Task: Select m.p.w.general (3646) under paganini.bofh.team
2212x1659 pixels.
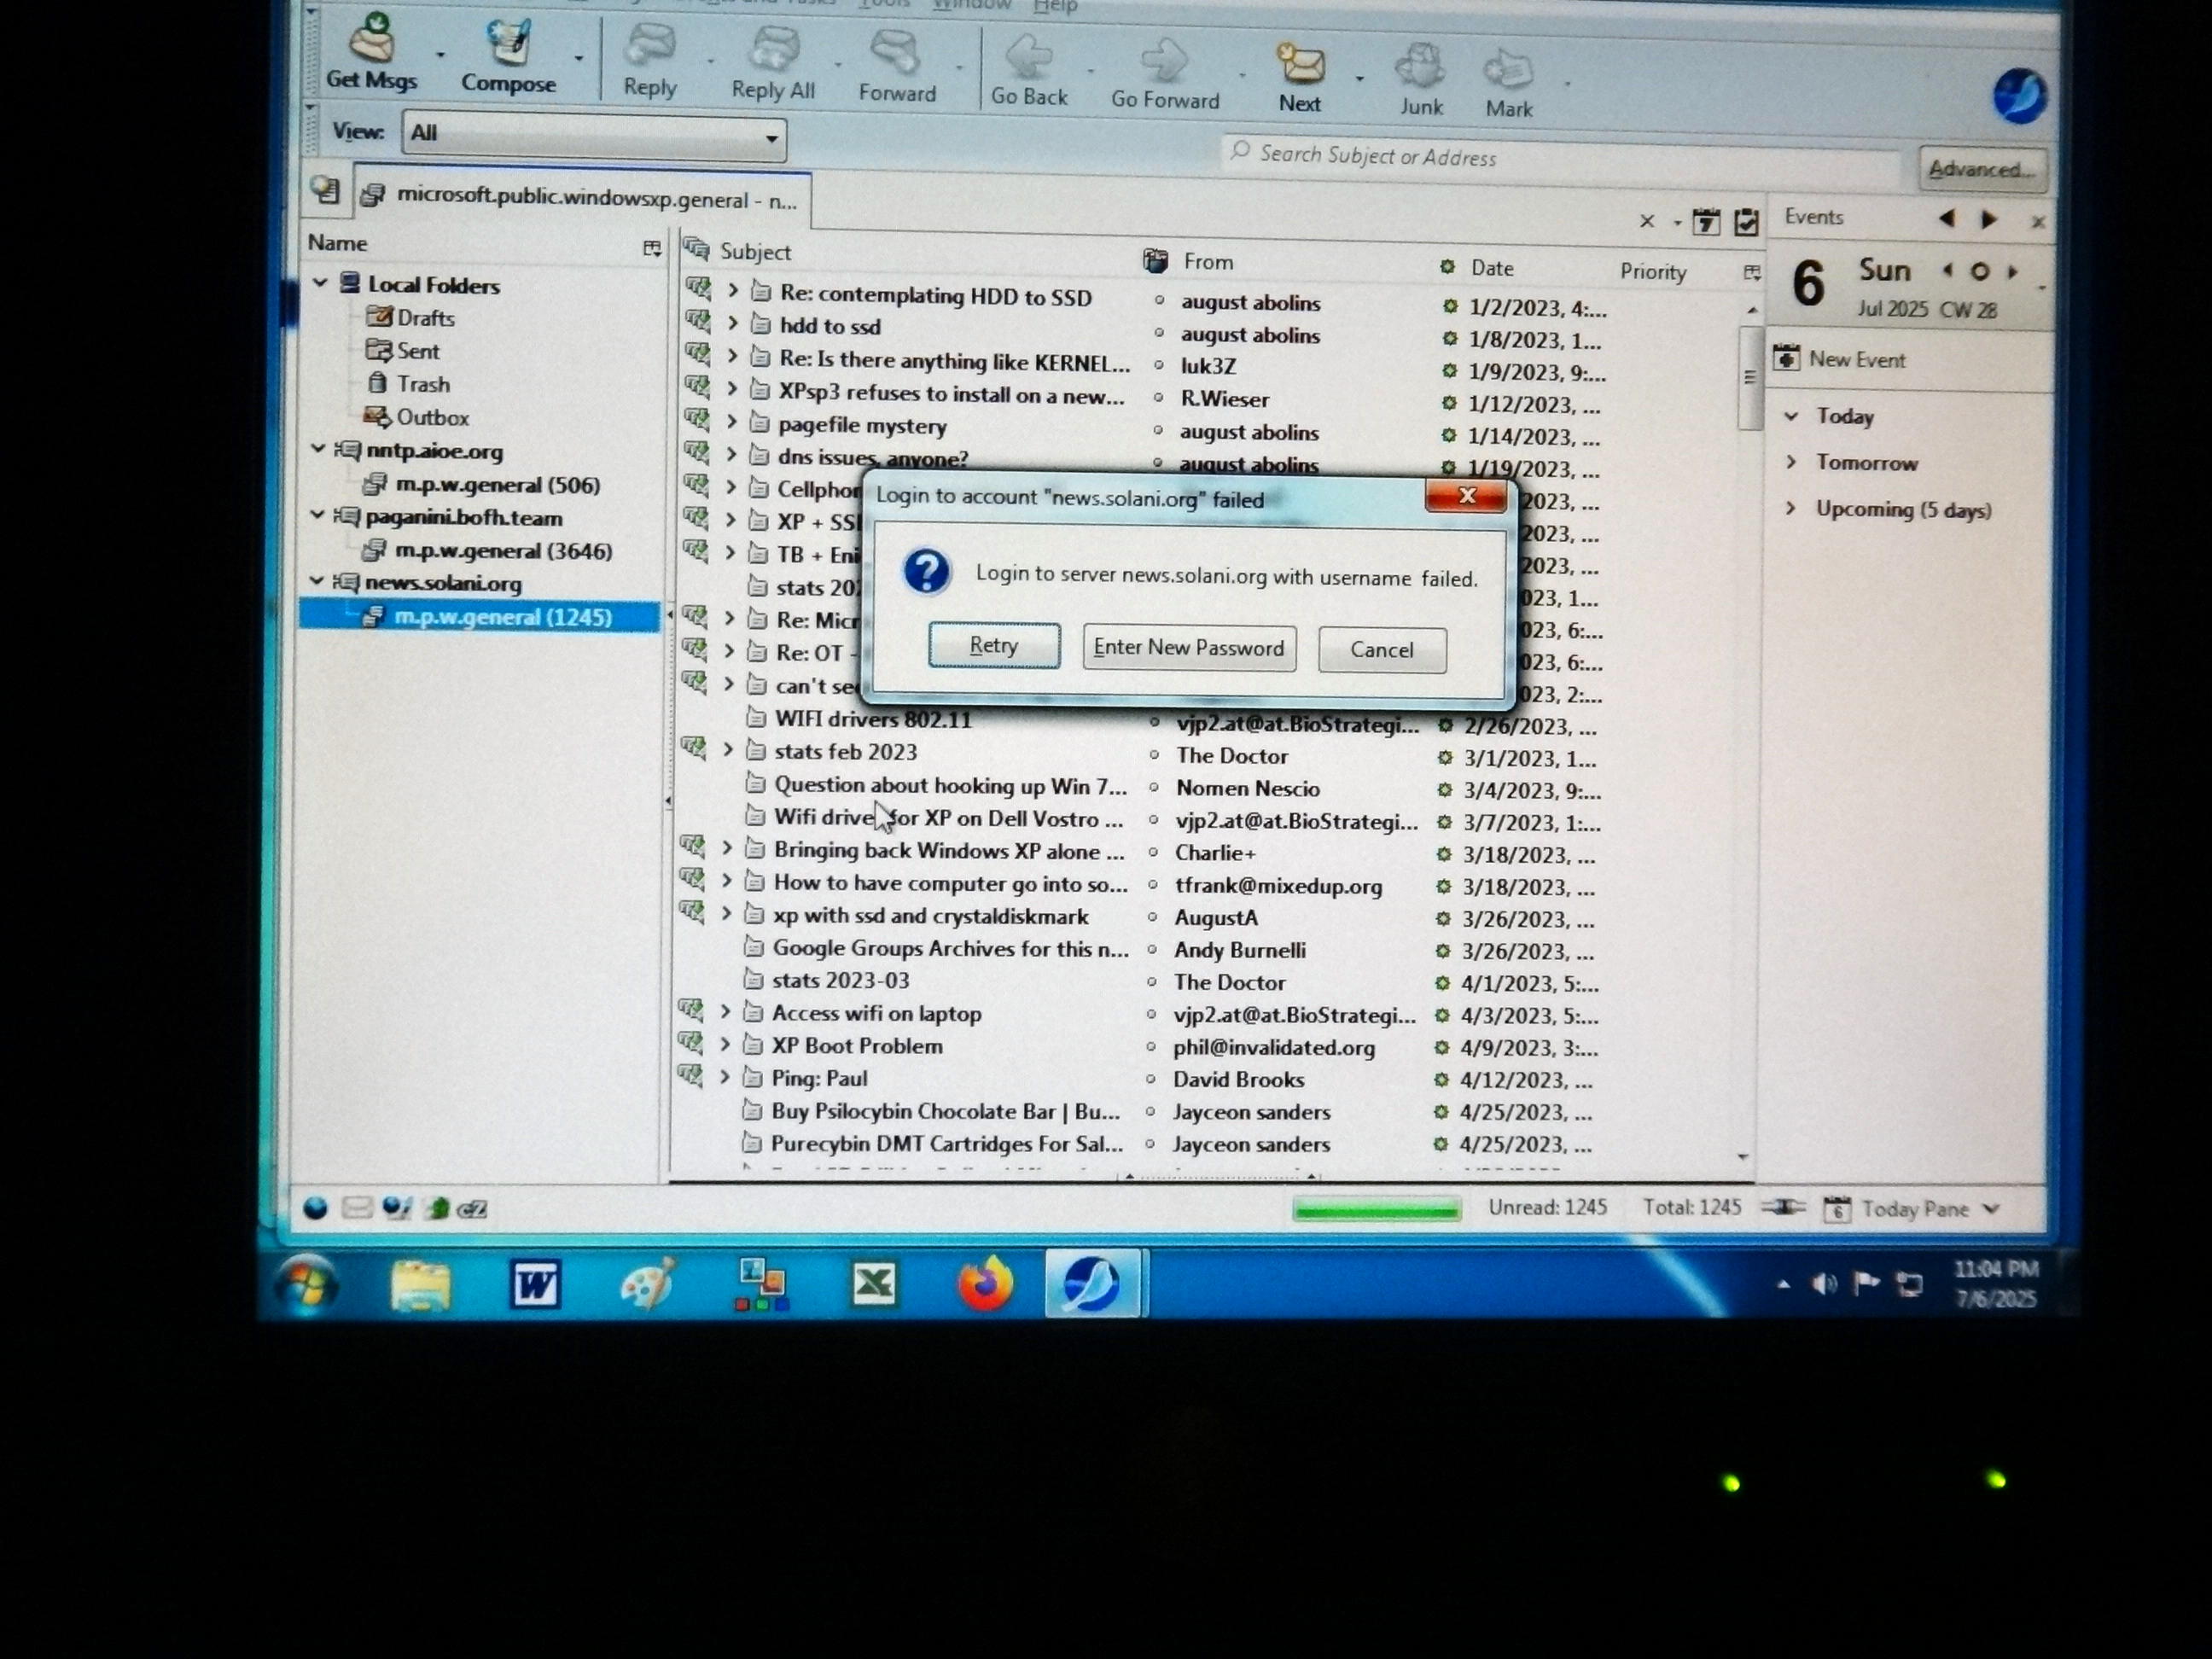Action: click(487, 551)
